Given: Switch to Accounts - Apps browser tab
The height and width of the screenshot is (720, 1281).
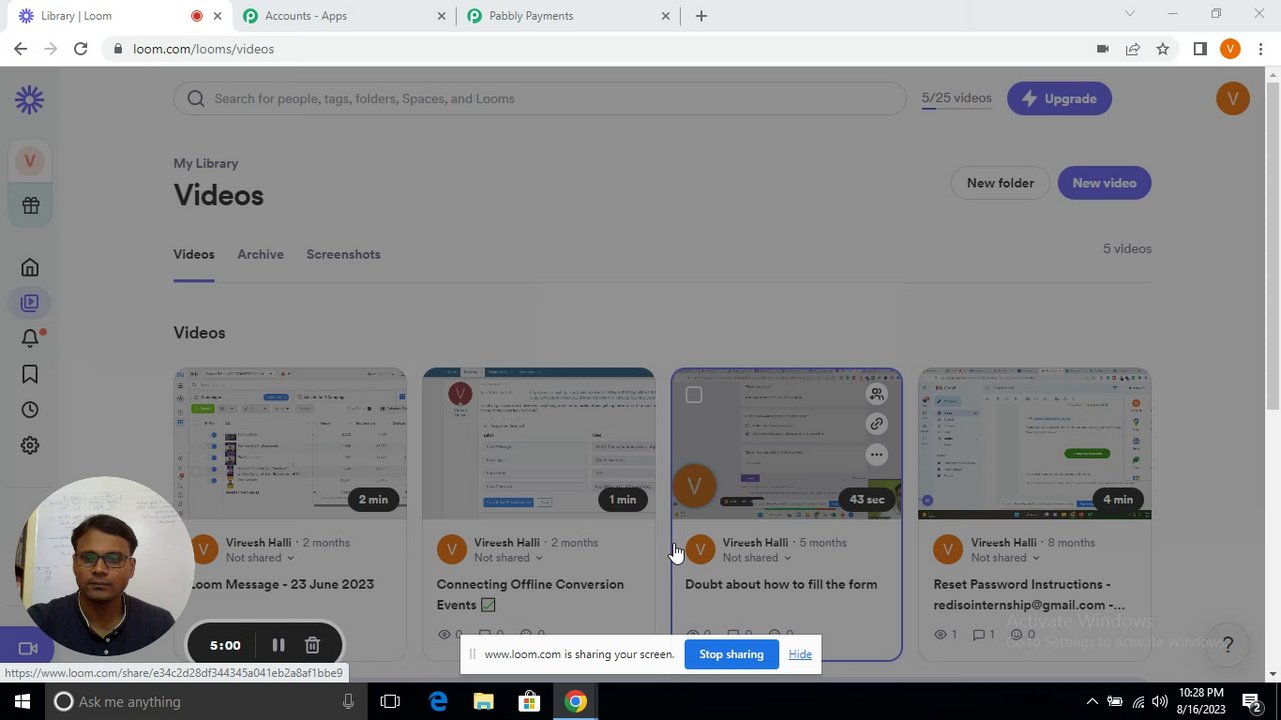Looking at the screenshot, I should pyautogui.click(x=345, y=16).
